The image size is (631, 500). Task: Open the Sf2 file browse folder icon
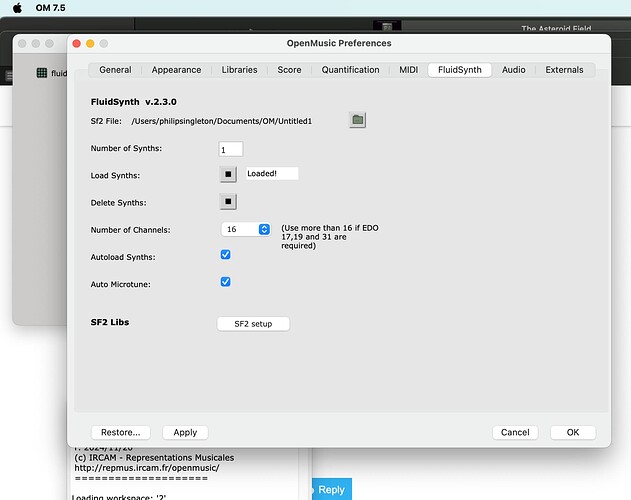[357, 120]
